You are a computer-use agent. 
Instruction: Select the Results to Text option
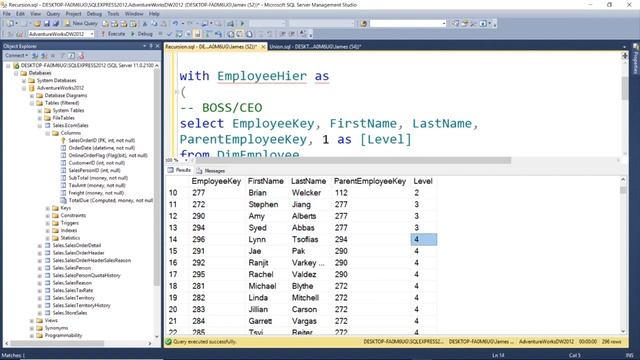[231, 34]
